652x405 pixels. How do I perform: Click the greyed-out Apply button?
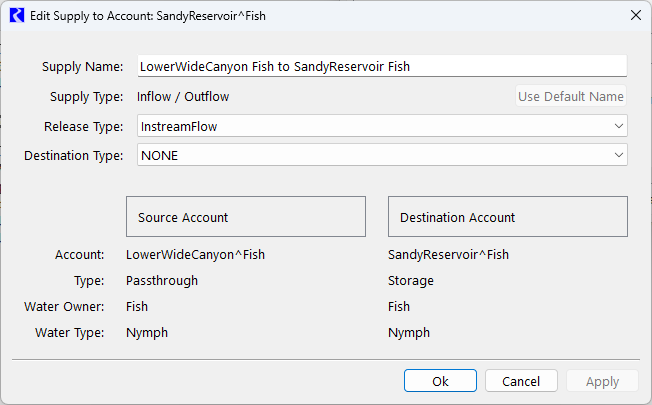(x=601, y=381)
